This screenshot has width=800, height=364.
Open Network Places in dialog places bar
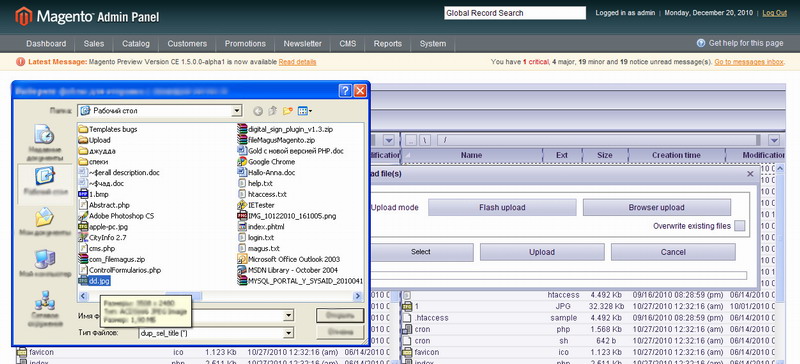click(x=44, y=308)
